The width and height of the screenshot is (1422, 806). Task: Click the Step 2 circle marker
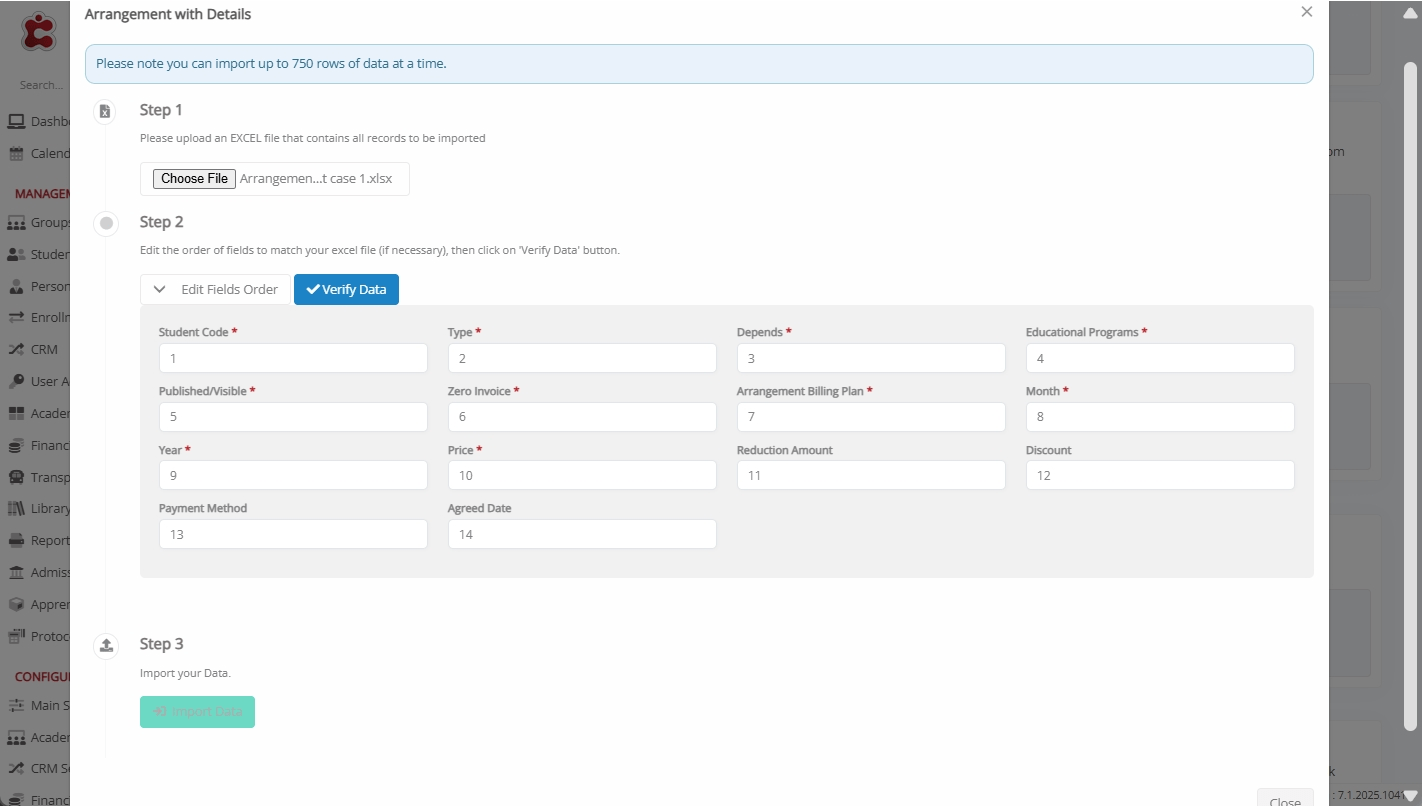[x=105, y=224]
